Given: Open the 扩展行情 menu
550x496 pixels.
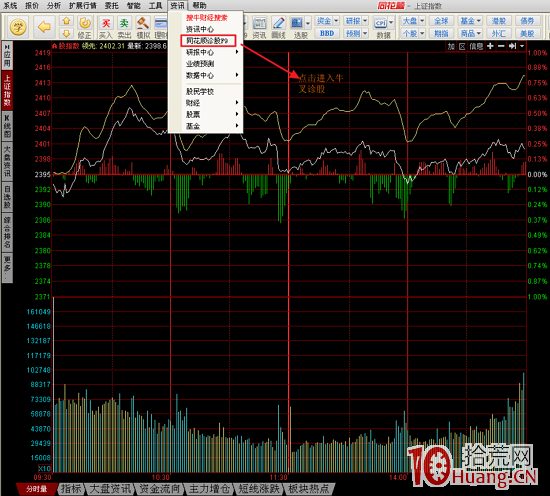Looking at the screenshot, I should coord(83,5).
